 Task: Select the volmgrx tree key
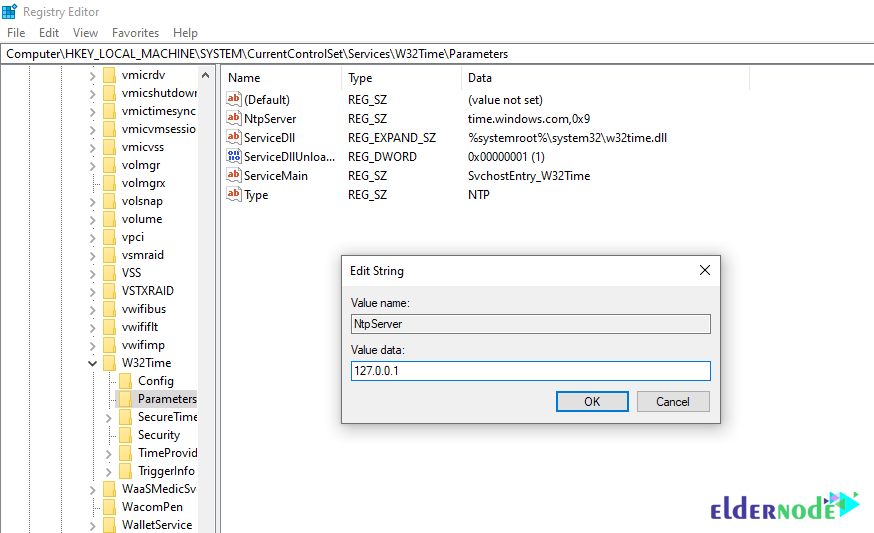pyautogui.click(x=143, y=183)
